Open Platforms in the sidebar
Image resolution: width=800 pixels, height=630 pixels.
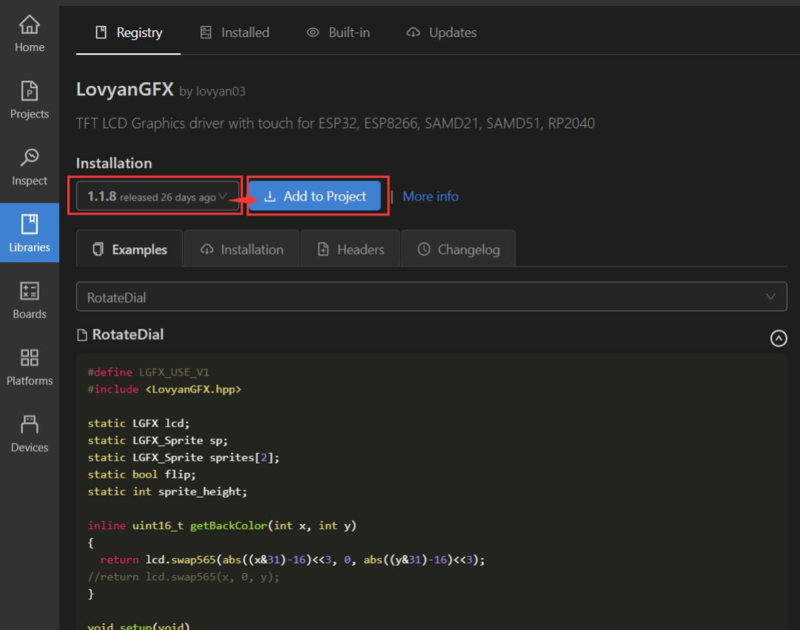[x=29, y=367]
